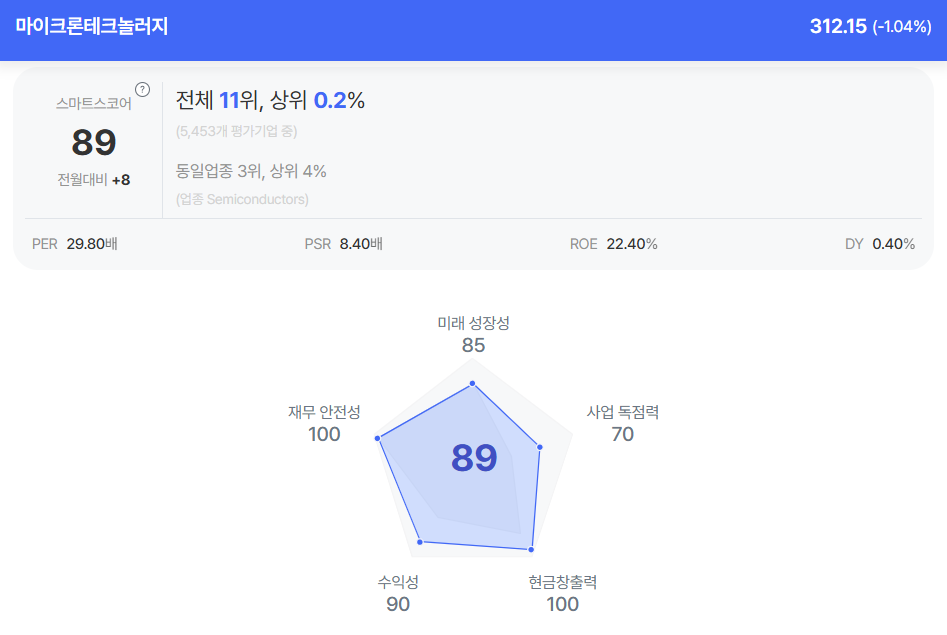Click the DY 0.40% dividend yield metric

pos(880,243)
